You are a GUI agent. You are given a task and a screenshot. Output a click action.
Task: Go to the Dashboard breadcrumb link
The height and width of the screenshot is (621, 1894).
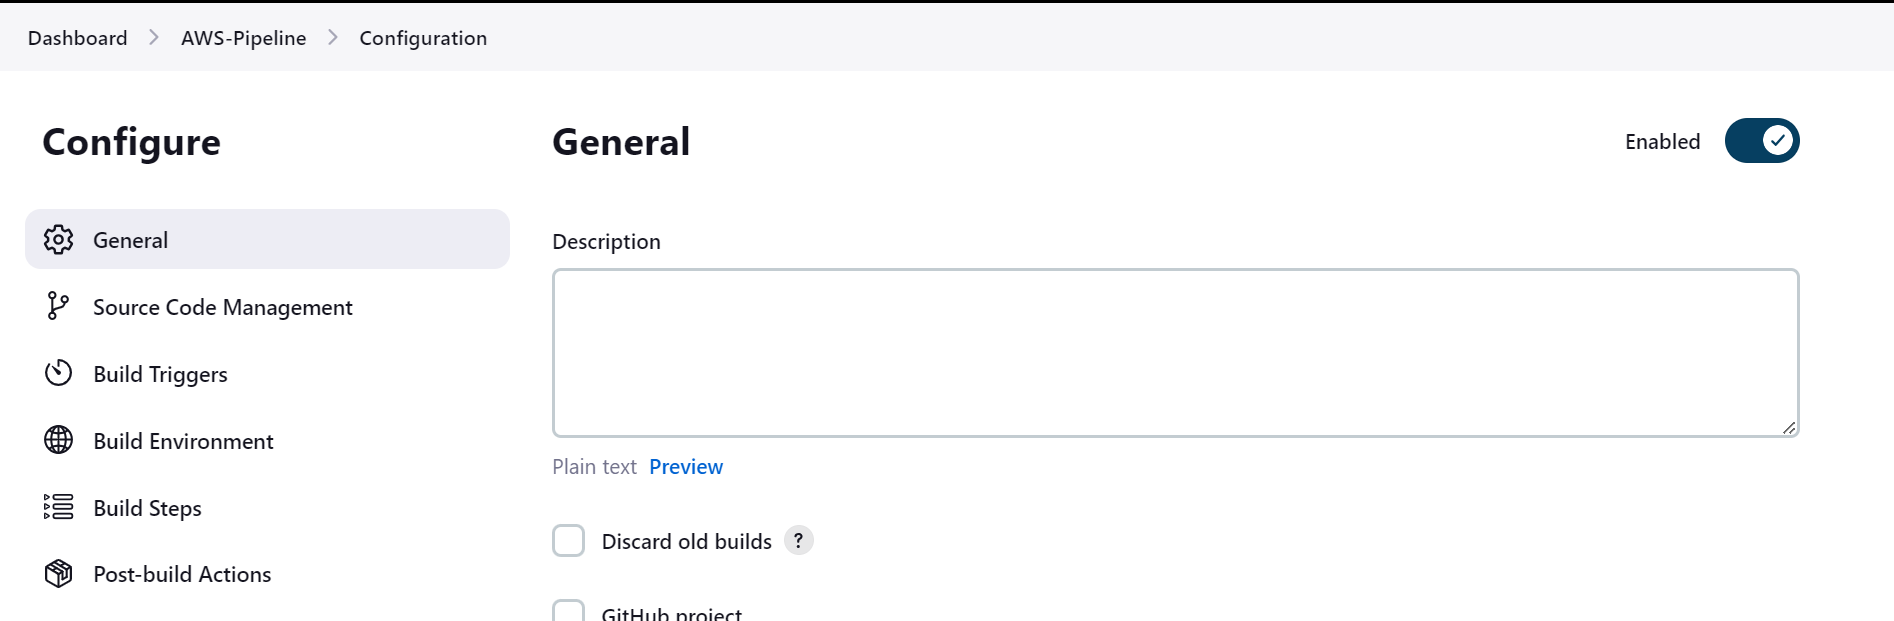[x=78, y=38]
